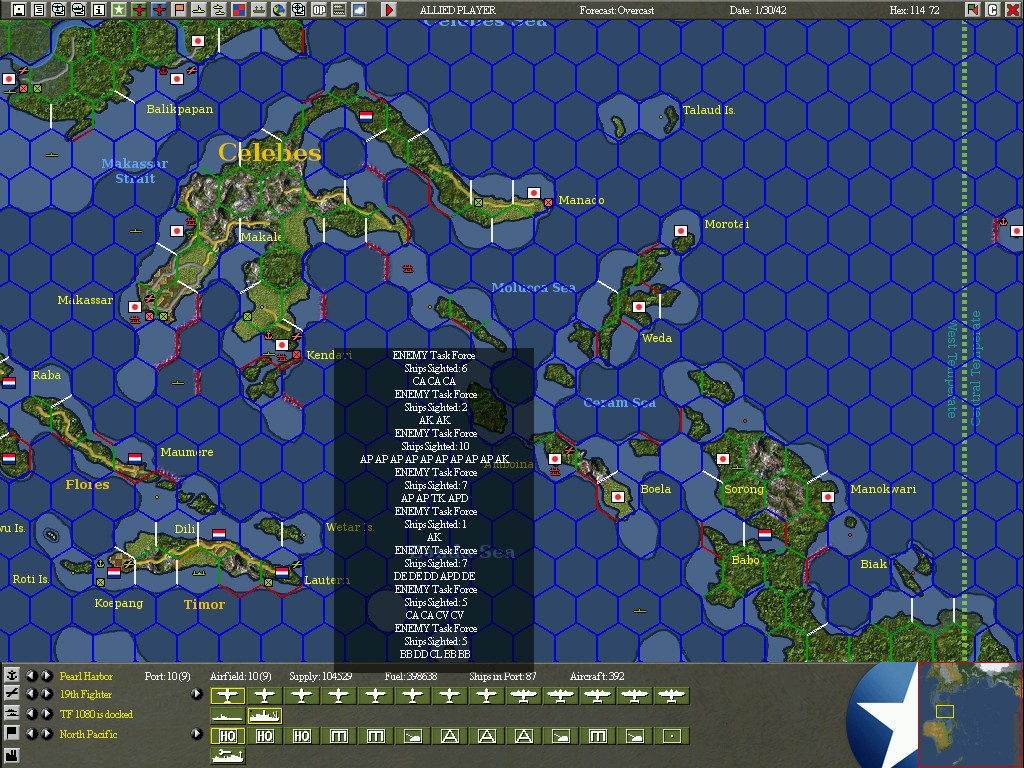Go to next air group after 19th Fighter
This screenshot has width=1024, height=768.
pos(46,694)
